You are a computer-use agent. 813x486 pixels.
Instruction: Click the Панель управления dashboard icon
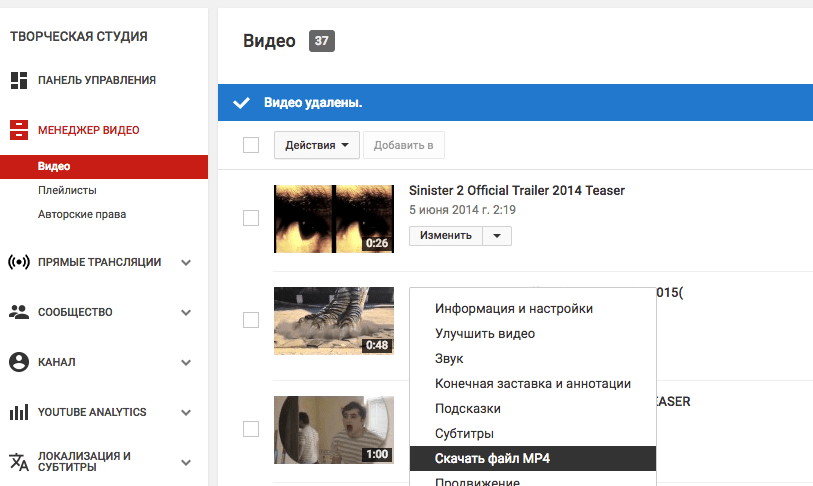click(x=18, y=80)
